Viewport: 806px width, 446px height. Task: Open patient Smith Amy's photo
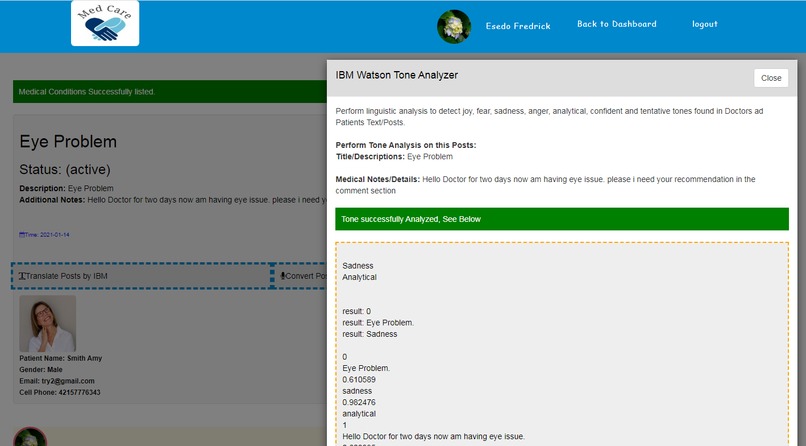48,324
